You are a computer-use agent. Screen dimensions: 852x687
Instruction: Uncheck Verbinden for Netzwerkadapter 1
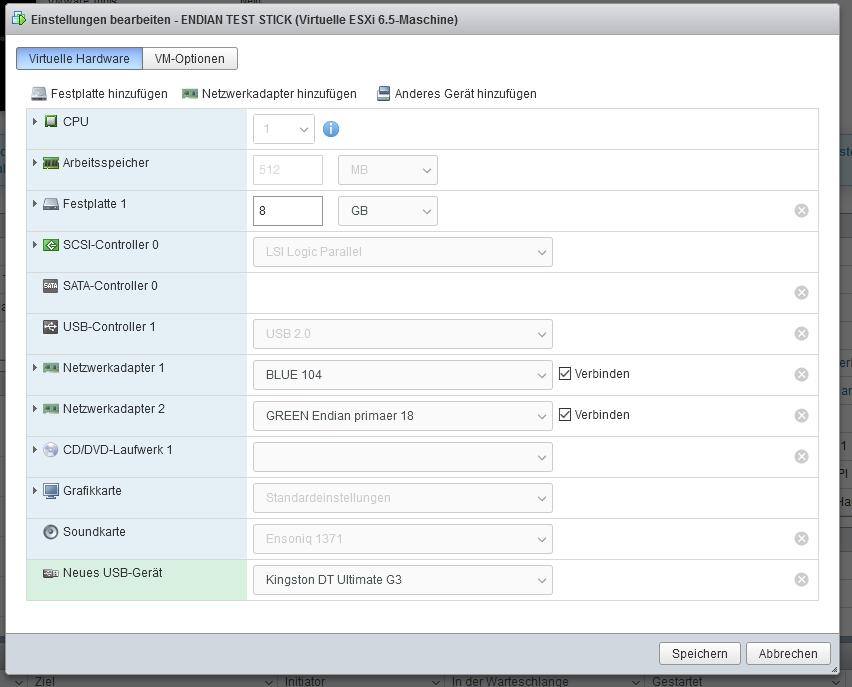click(565, 374)
